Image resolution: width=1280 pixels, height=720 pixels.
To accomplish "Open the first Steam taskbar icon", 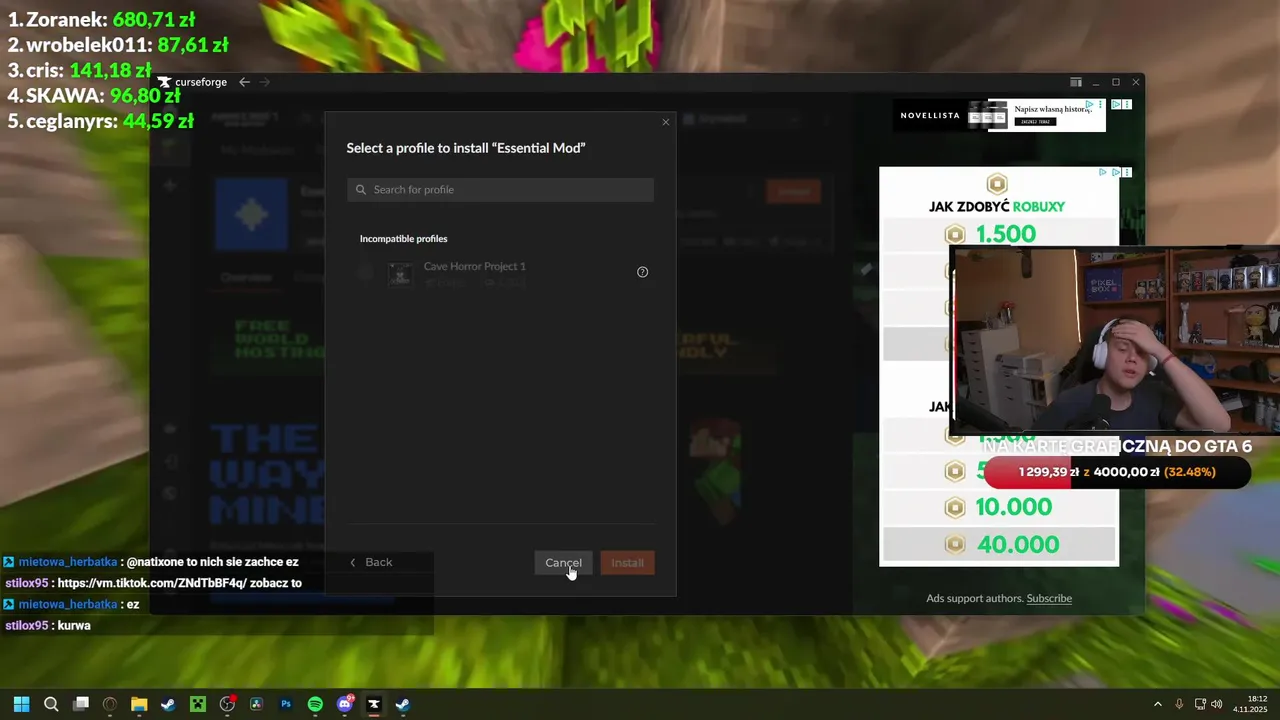I will [168, 704].
